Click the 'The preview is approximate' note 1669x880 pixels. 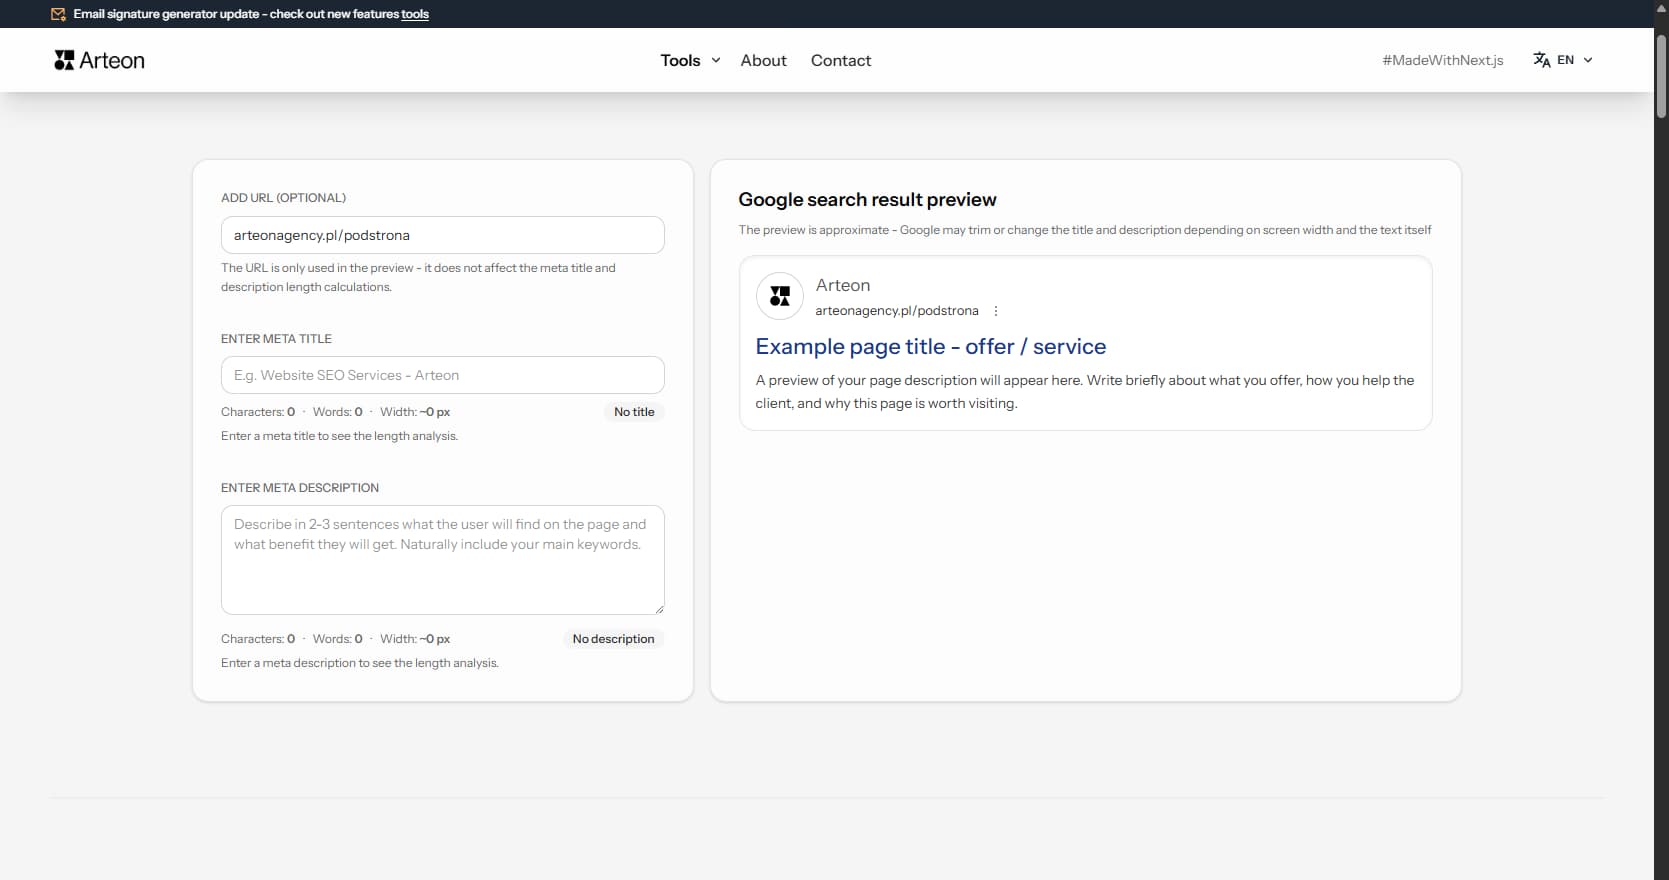[1085, 230]
